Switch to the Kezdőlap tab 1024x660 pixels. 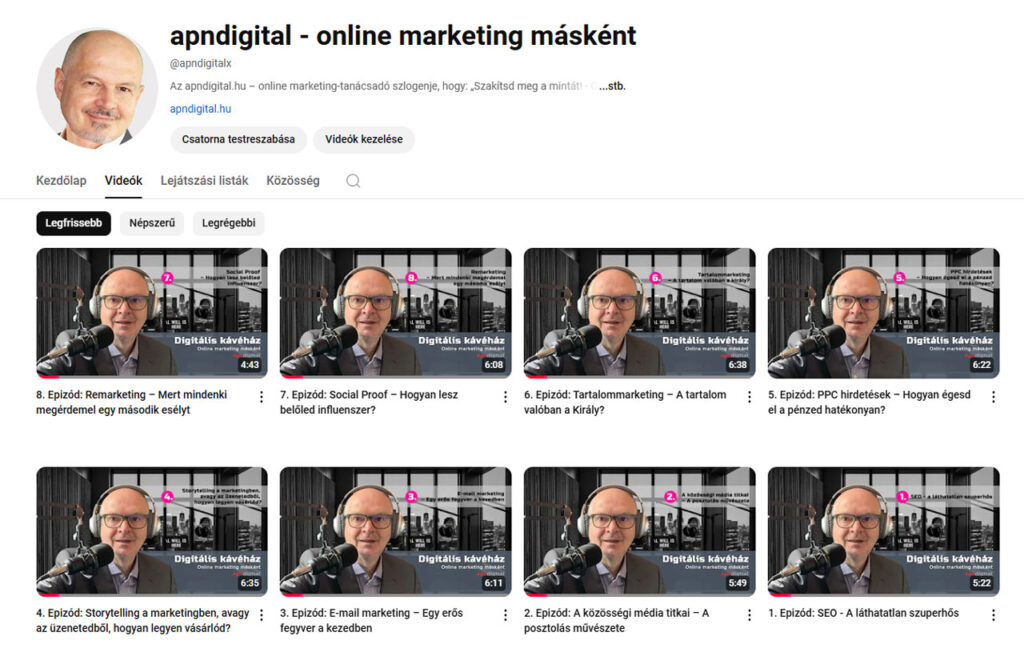[x=61, y=180]
